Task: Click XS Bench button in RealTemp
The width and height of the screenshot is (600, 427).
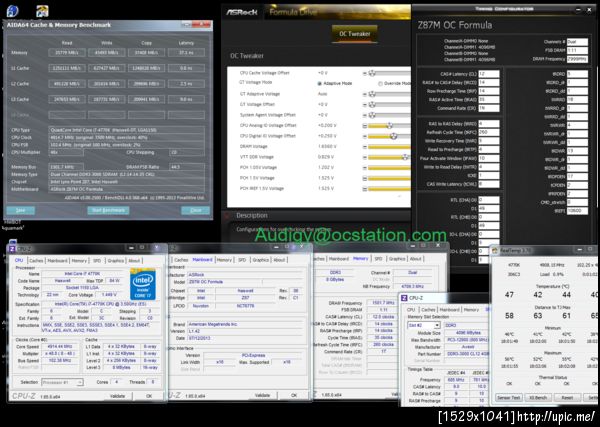Action: (538, 398)
